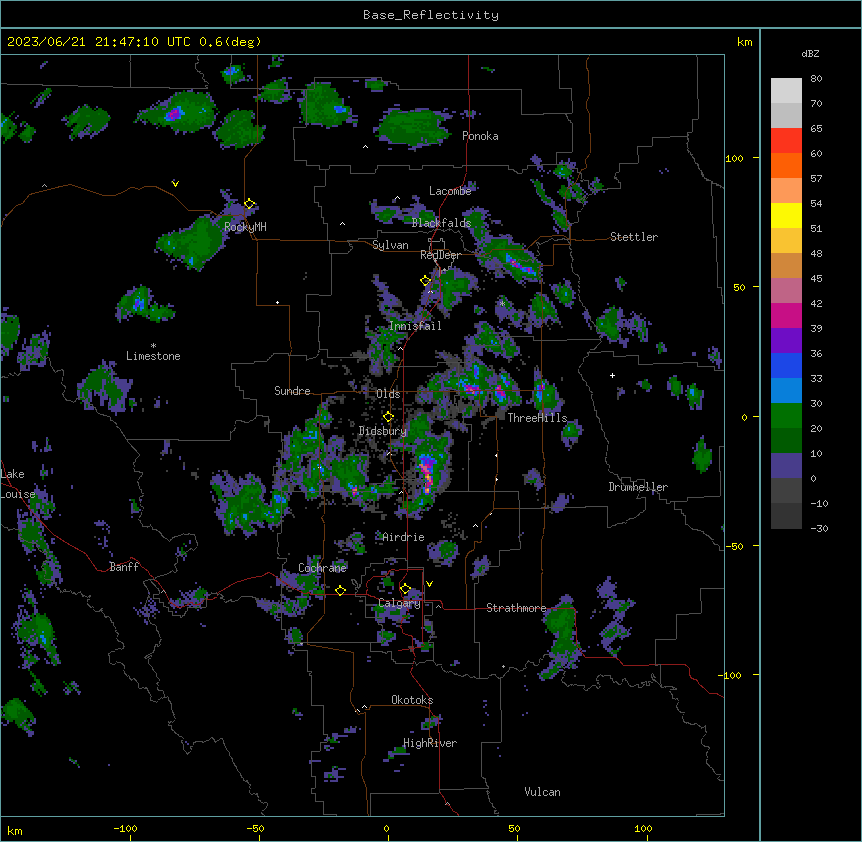The height and width of the screenshot is (842, 862).
Task: Click the Calgary city label
Action: 399,603
